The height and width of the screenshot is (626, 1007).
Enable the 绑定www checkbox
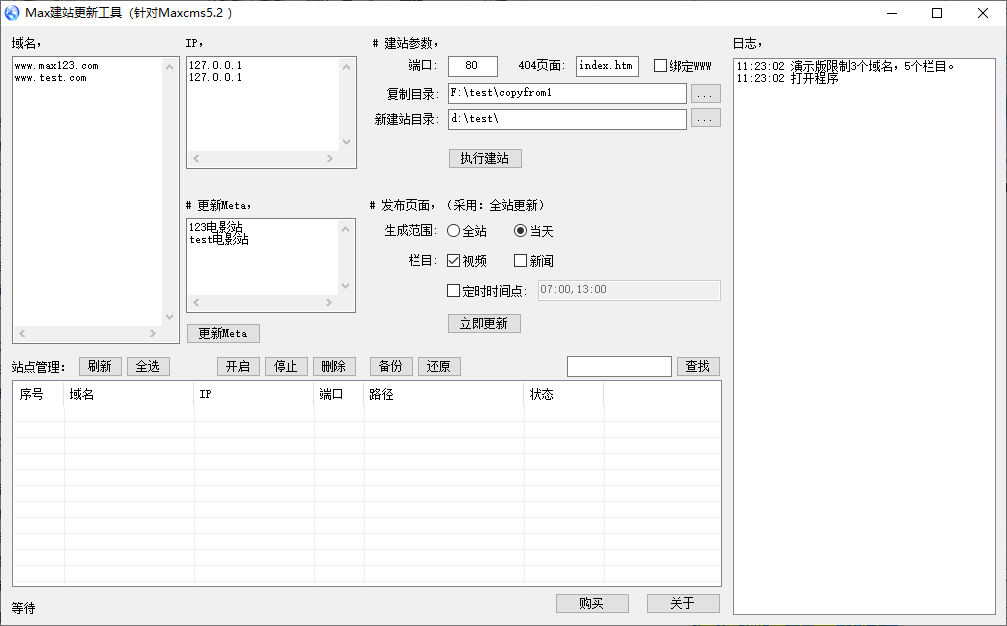tap(660, 65)
